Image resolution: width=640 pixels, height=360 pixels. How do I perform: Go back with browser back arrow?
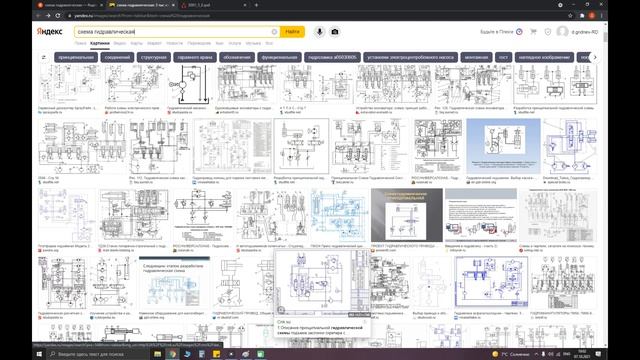tap(38, 16)
